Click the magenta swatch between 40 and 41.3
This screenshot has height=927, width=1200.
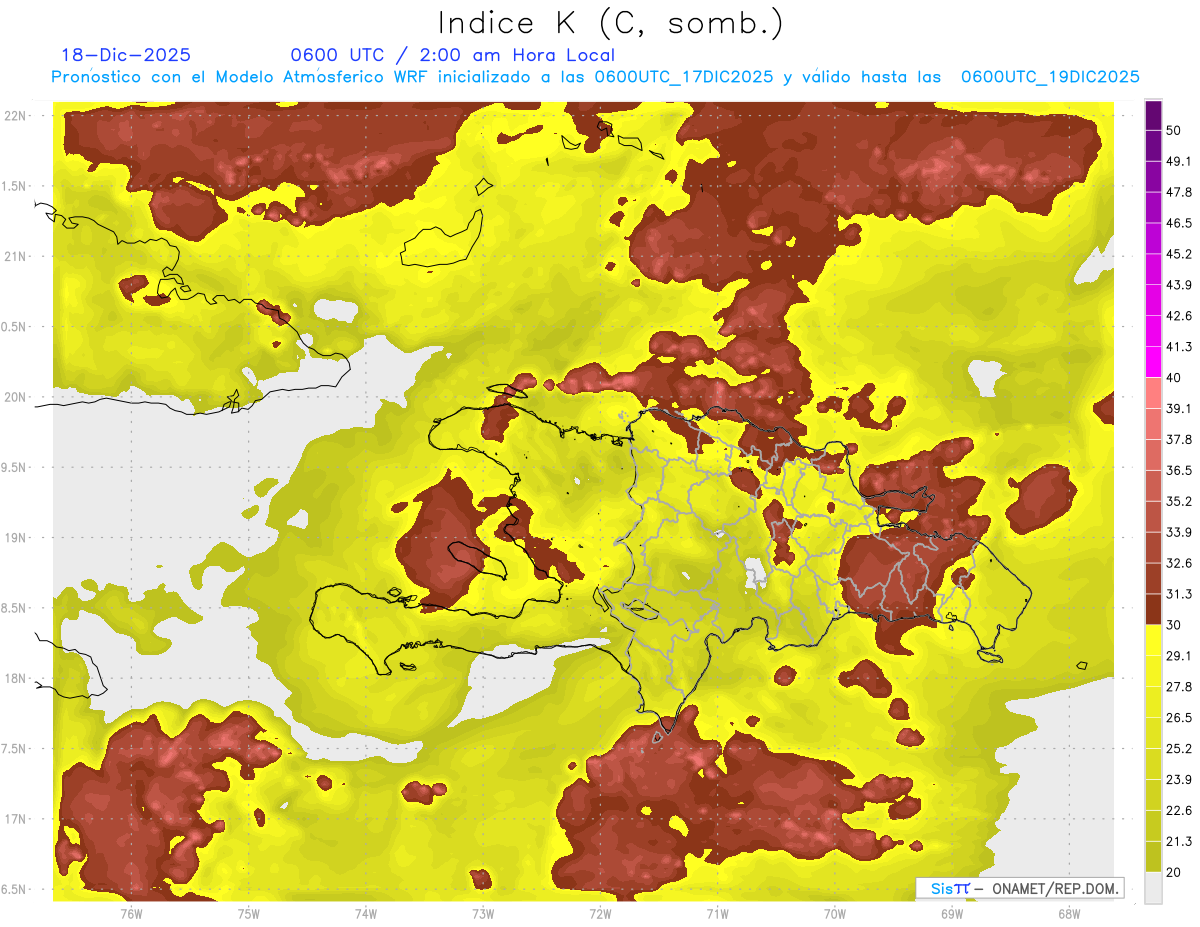coord(1154,362)
